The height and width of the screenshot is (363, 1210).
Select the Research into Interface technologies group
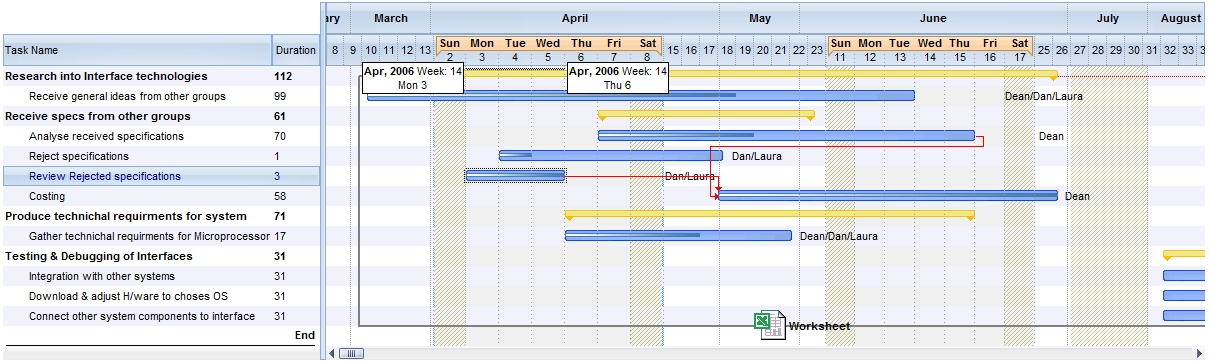160,76
